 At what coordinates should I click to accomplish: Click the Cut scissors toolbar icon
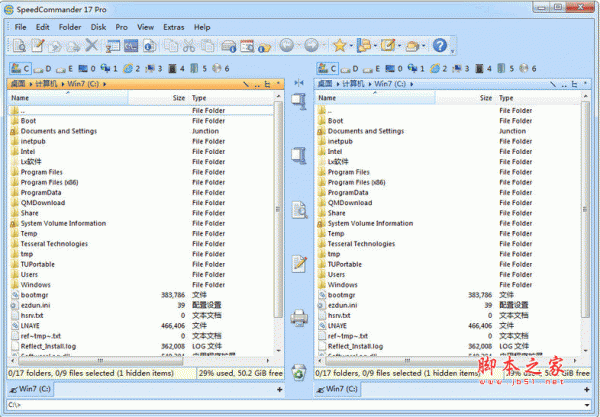(189, 46)
